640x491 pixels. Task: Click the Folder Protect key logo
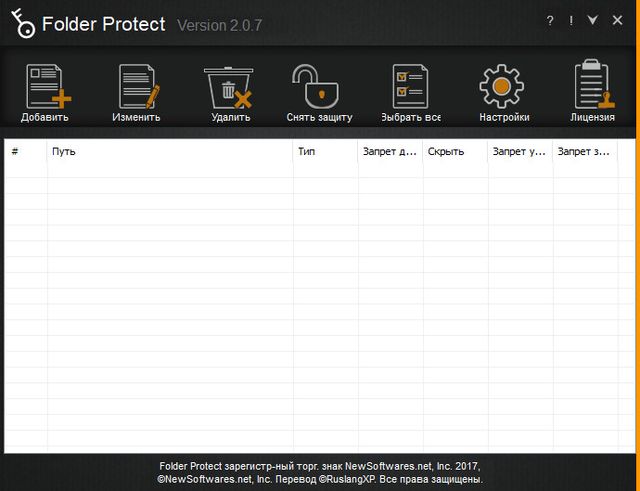pyautogui.click(x=23, y=24)
